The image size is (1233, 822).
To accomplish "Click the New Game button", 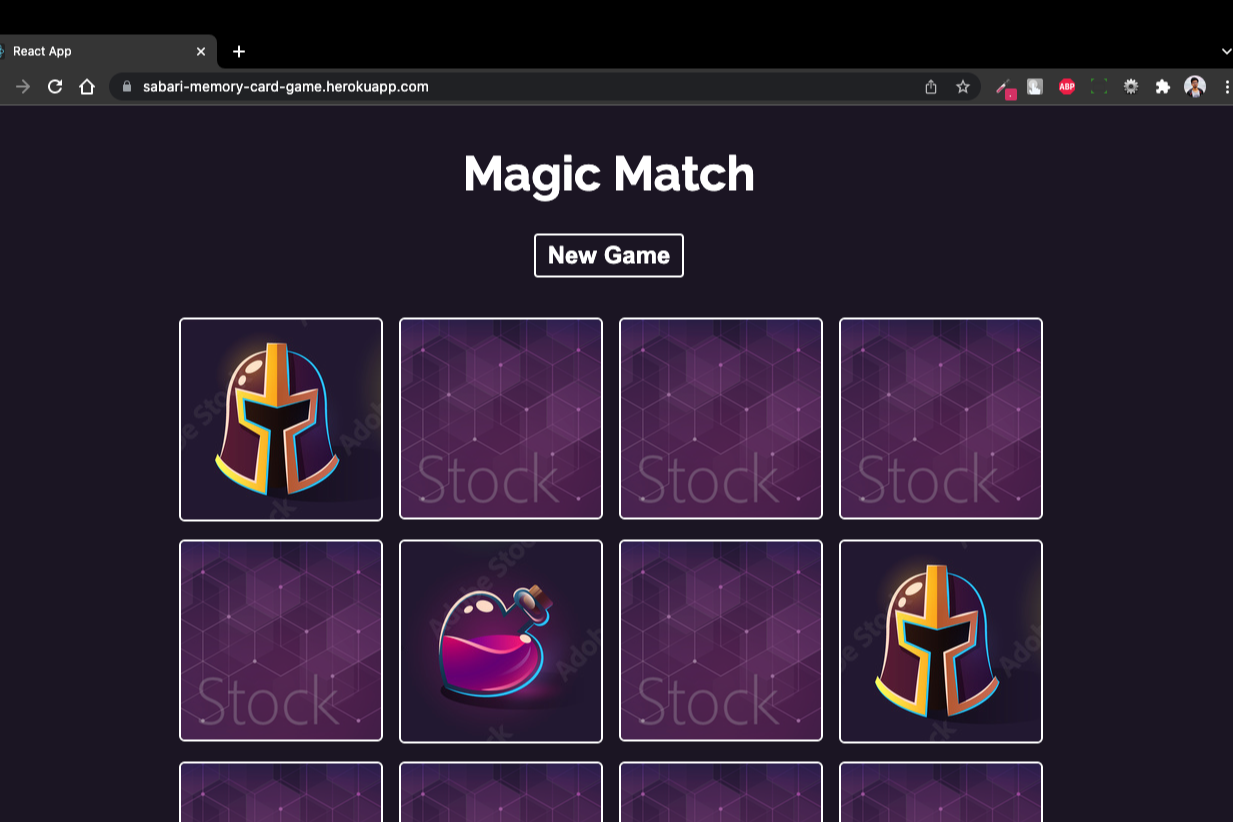I will 608,255.
